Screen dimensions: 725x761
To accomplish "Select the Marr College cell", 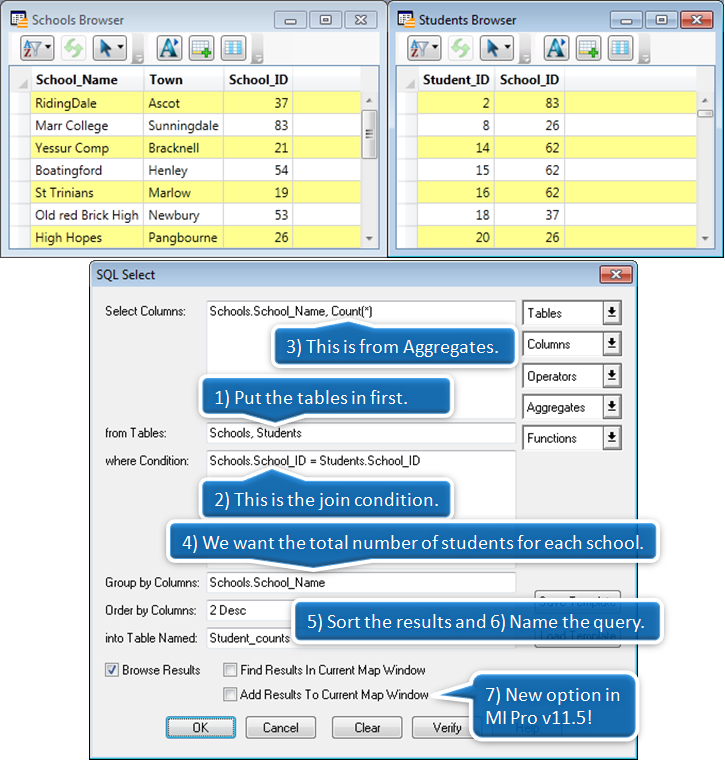I will (x=87, y=125).
